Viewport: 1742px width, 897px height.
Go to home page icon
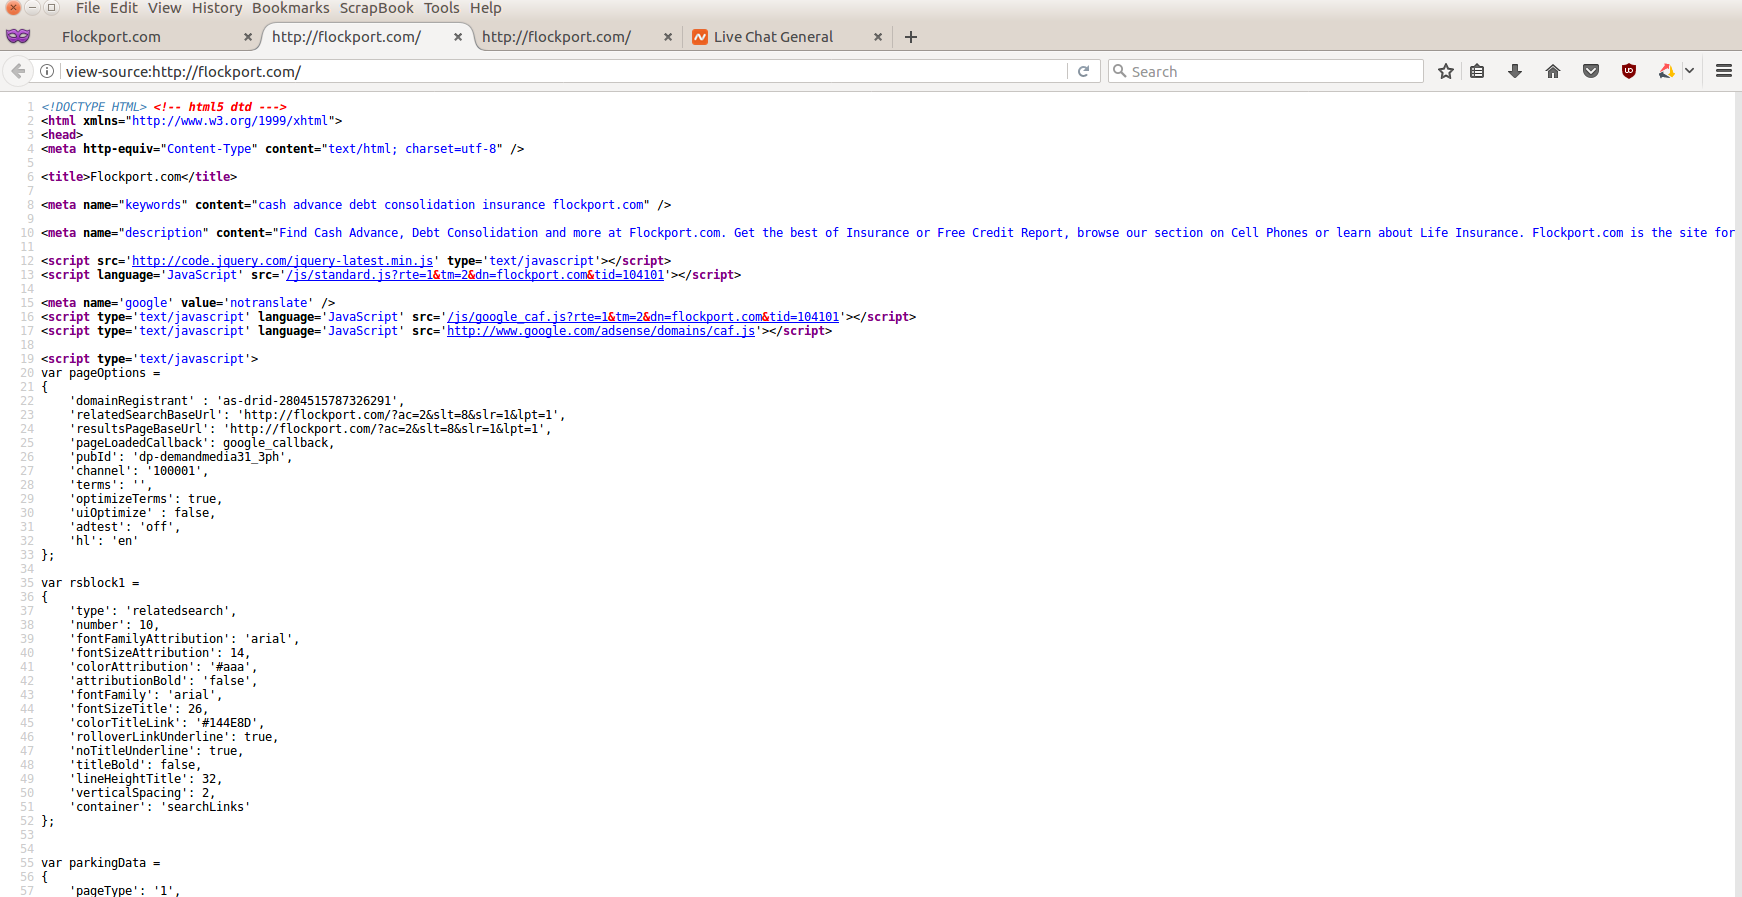tap(1553, 71)
